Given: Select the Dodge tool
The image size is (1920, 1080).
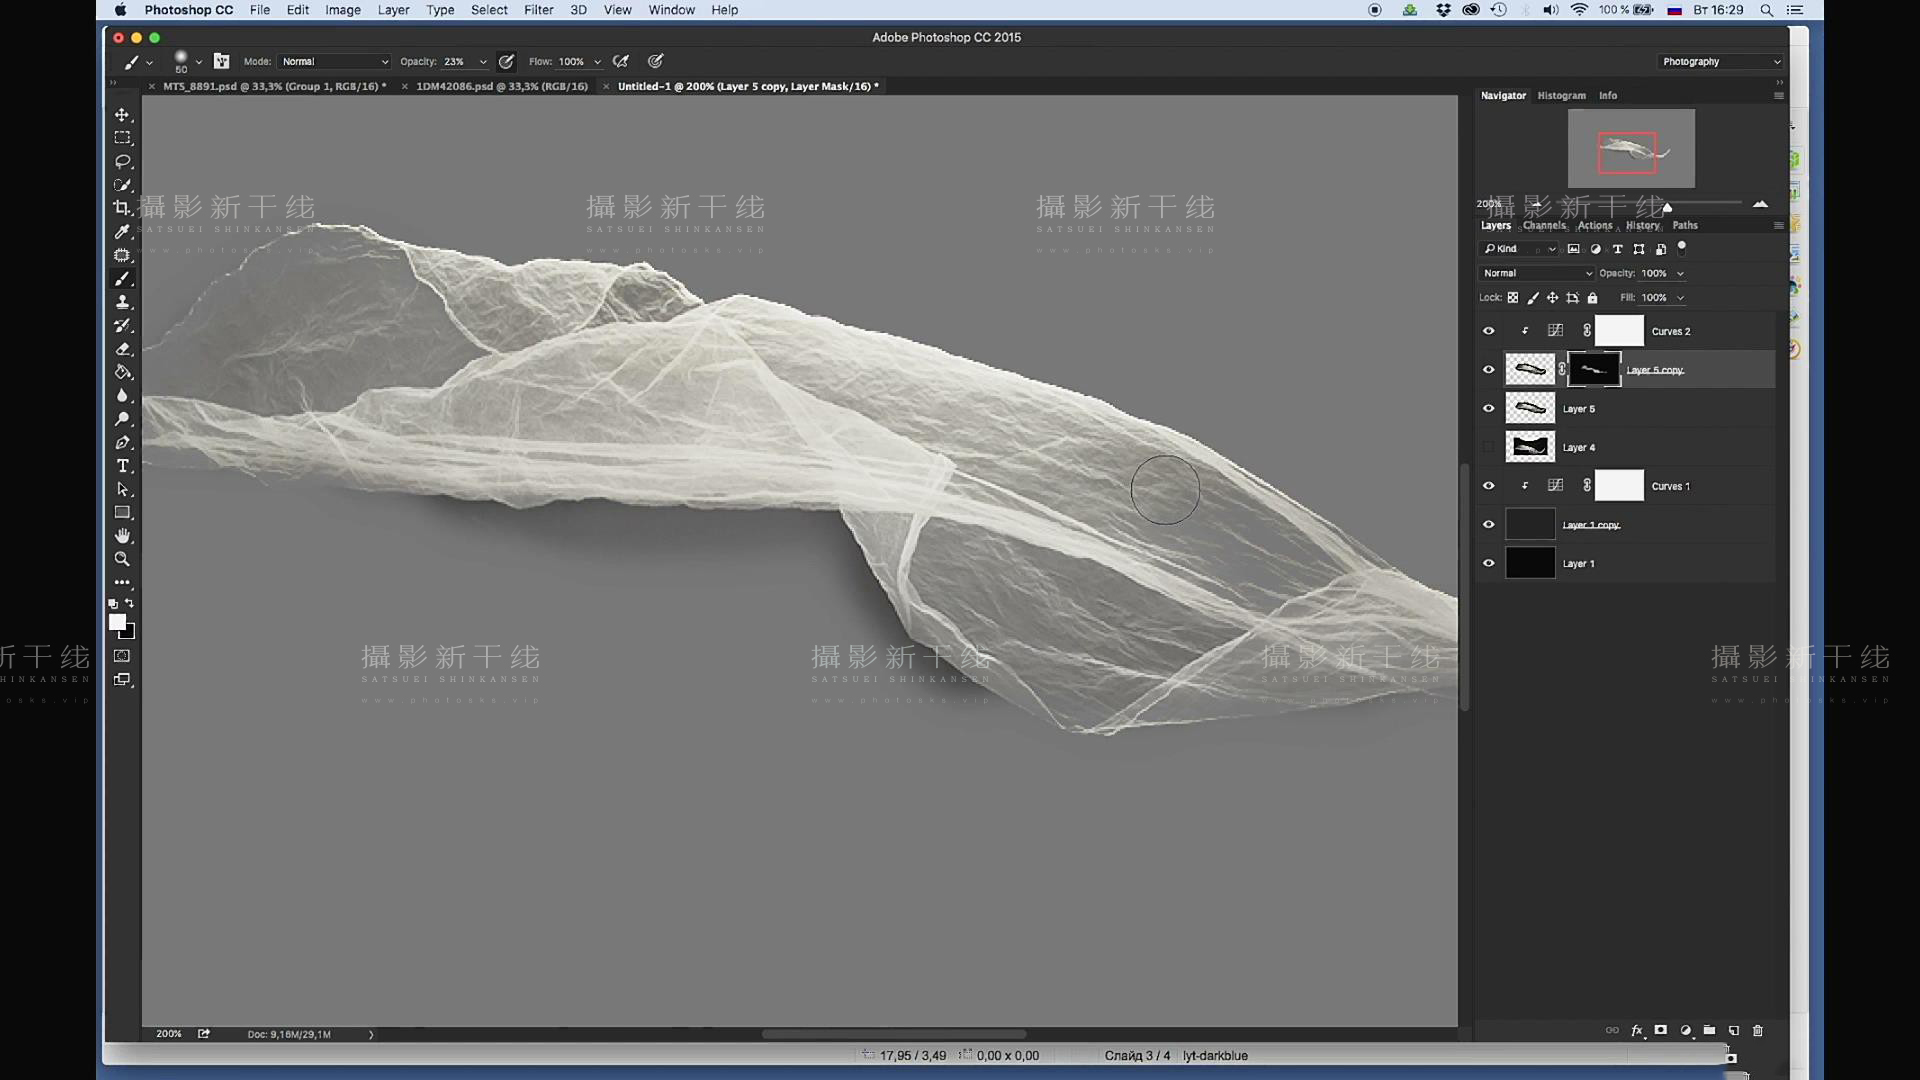Looking at the screenshot, I should (122, 419).
